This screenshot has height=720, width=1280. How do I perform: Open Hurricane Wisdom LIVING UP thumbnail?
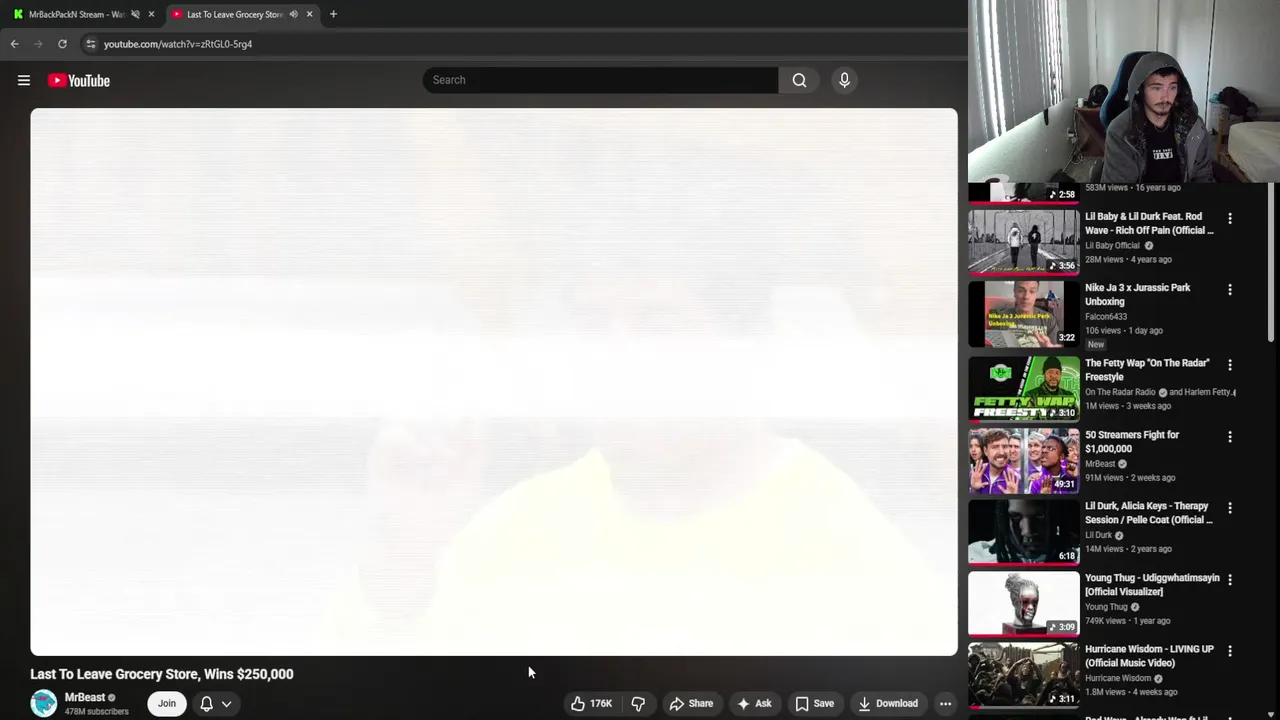pyautogui.click(x=1024, y=674)
